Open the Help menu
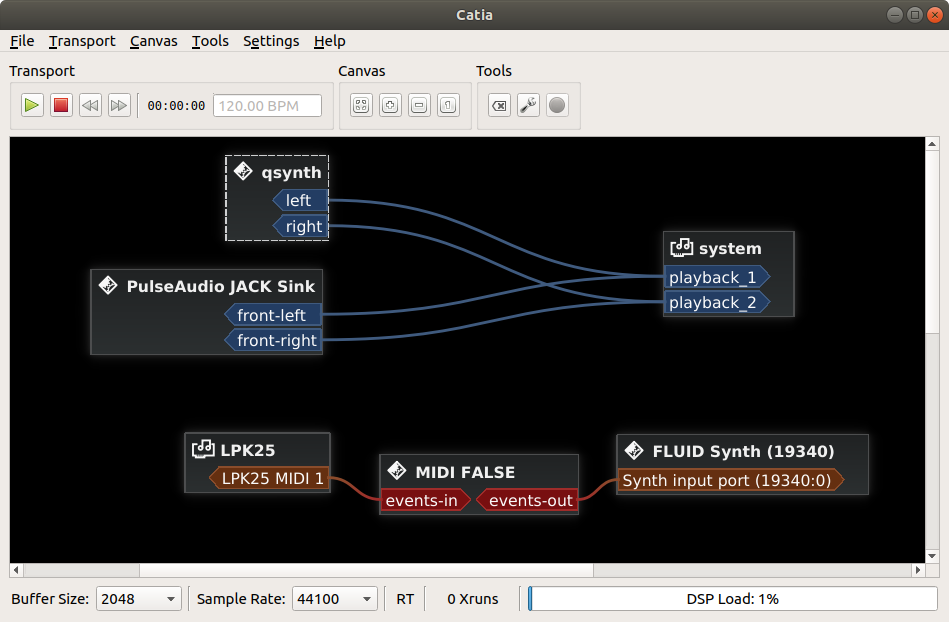The width and height of the screenshot is (949, 622). (x=329, y=41)
